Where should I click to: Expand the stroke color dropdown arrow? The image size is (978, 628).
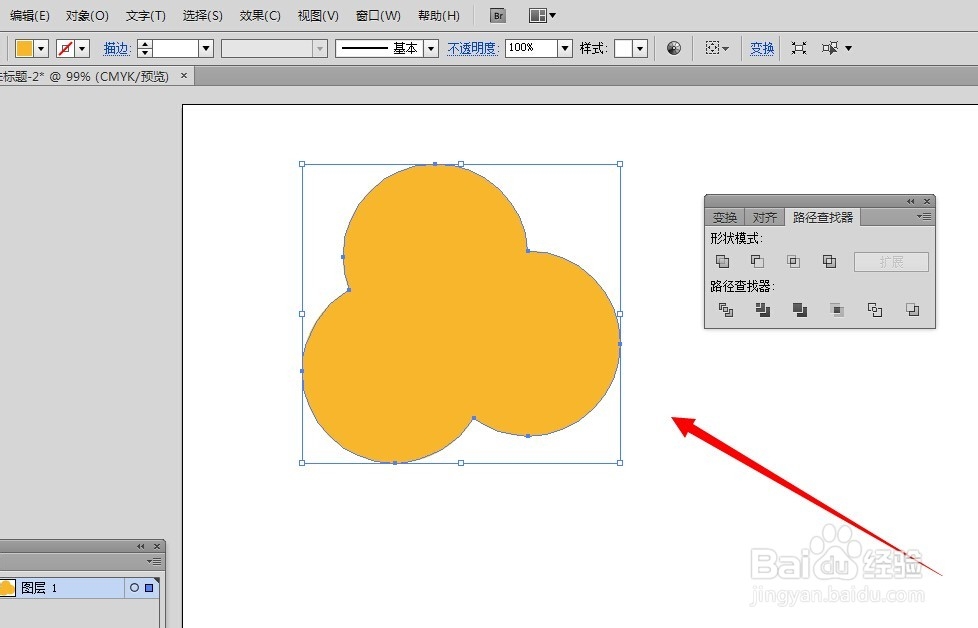(x=82, y=49)
